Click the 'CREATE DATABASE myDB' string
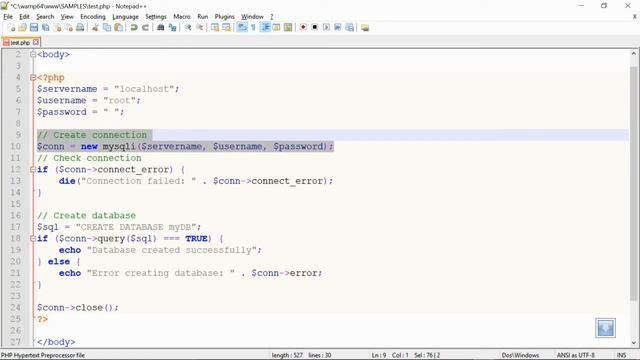 136,227
